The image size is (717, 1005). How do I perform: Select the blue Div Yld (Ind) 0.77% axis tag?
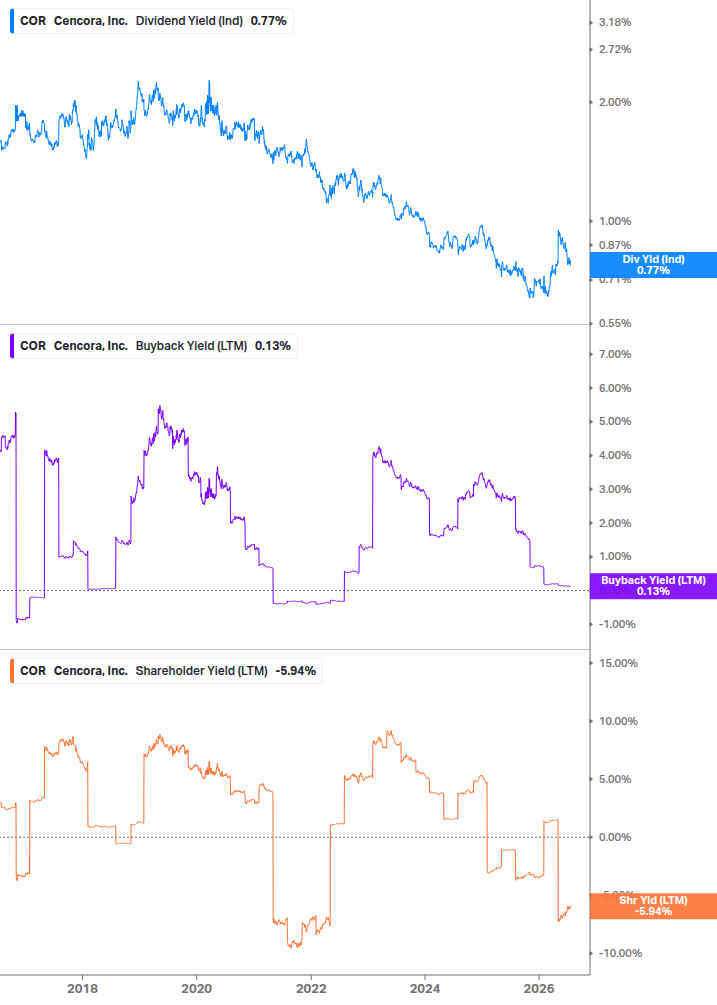point(653,265)
